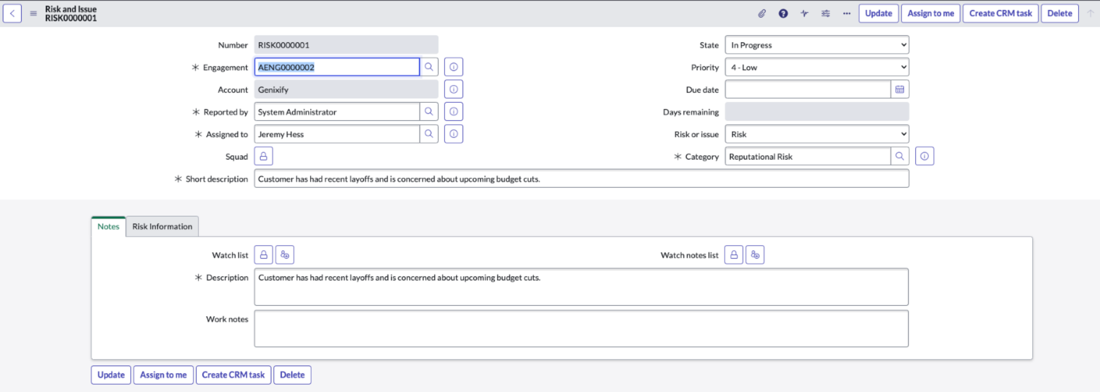Screen dimensions: 1100x392
Task: Open the Due date calendar picker
Action: click(900, 90)
